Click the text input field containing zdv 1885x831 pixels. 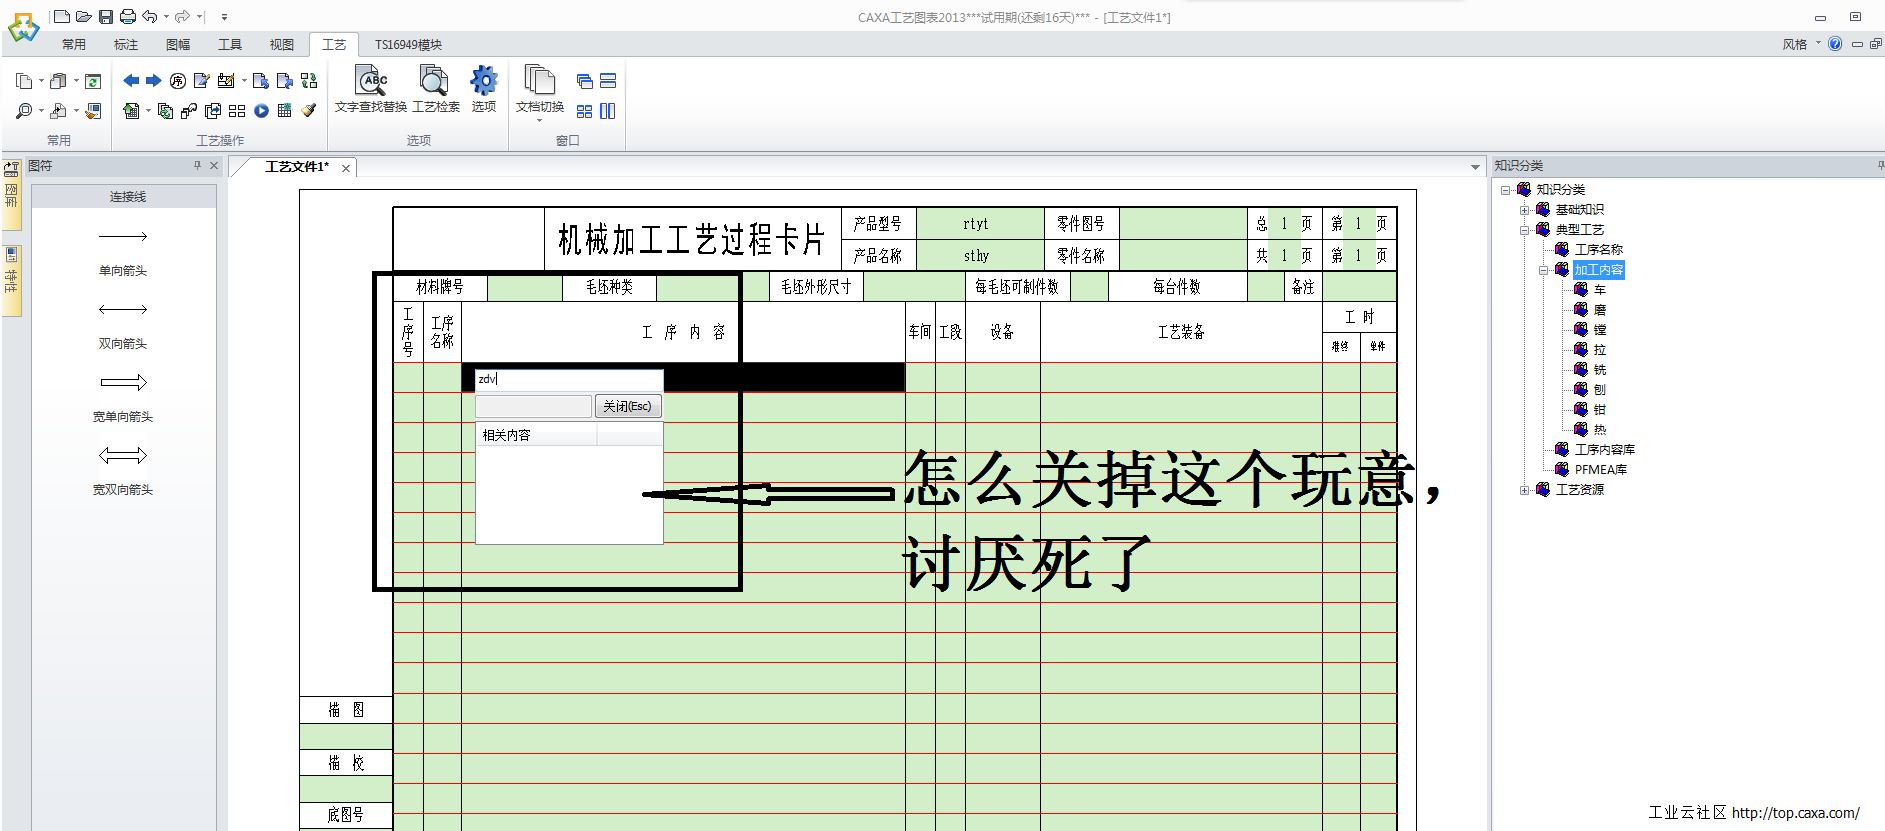[568, 379]
